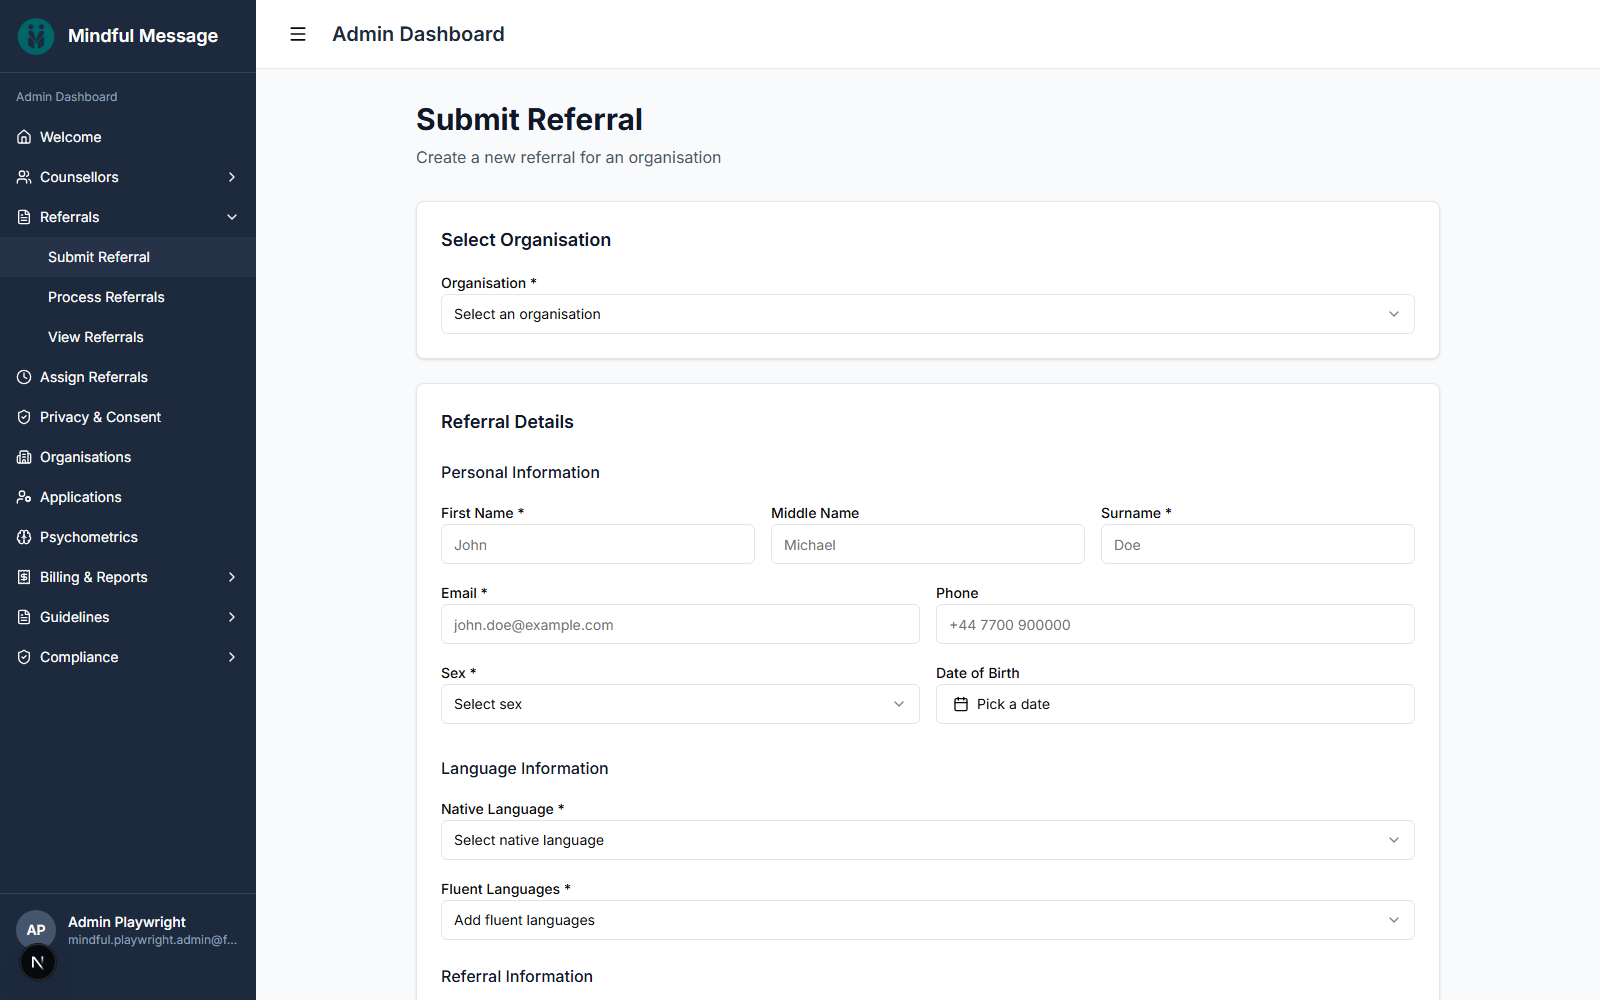
Task: Click the Submit Referral page heading
Action: pyautogui.click(x=529, y=120)
